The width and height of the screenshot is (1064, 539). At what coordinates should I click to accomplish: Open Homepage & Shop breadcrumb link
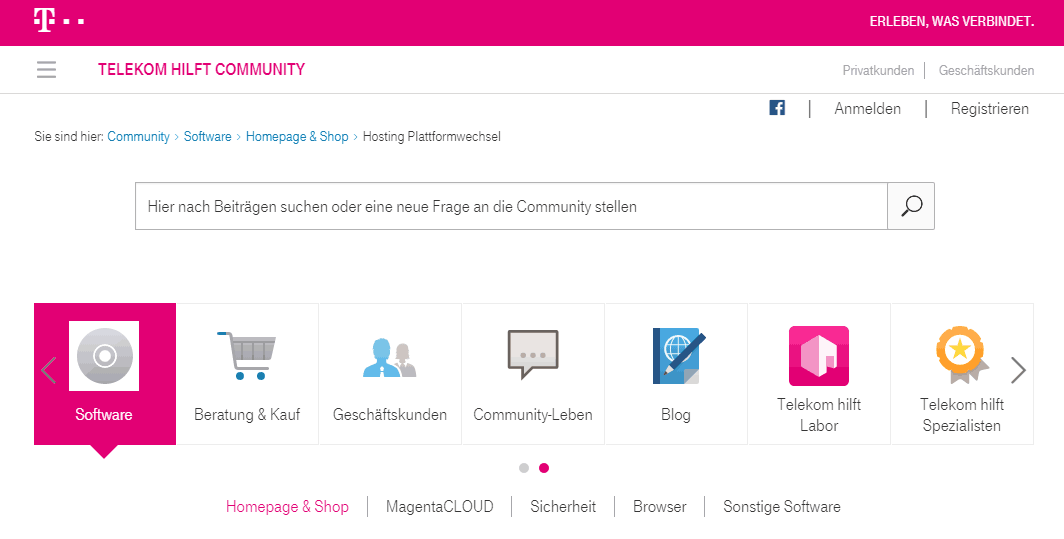[297, 136]
